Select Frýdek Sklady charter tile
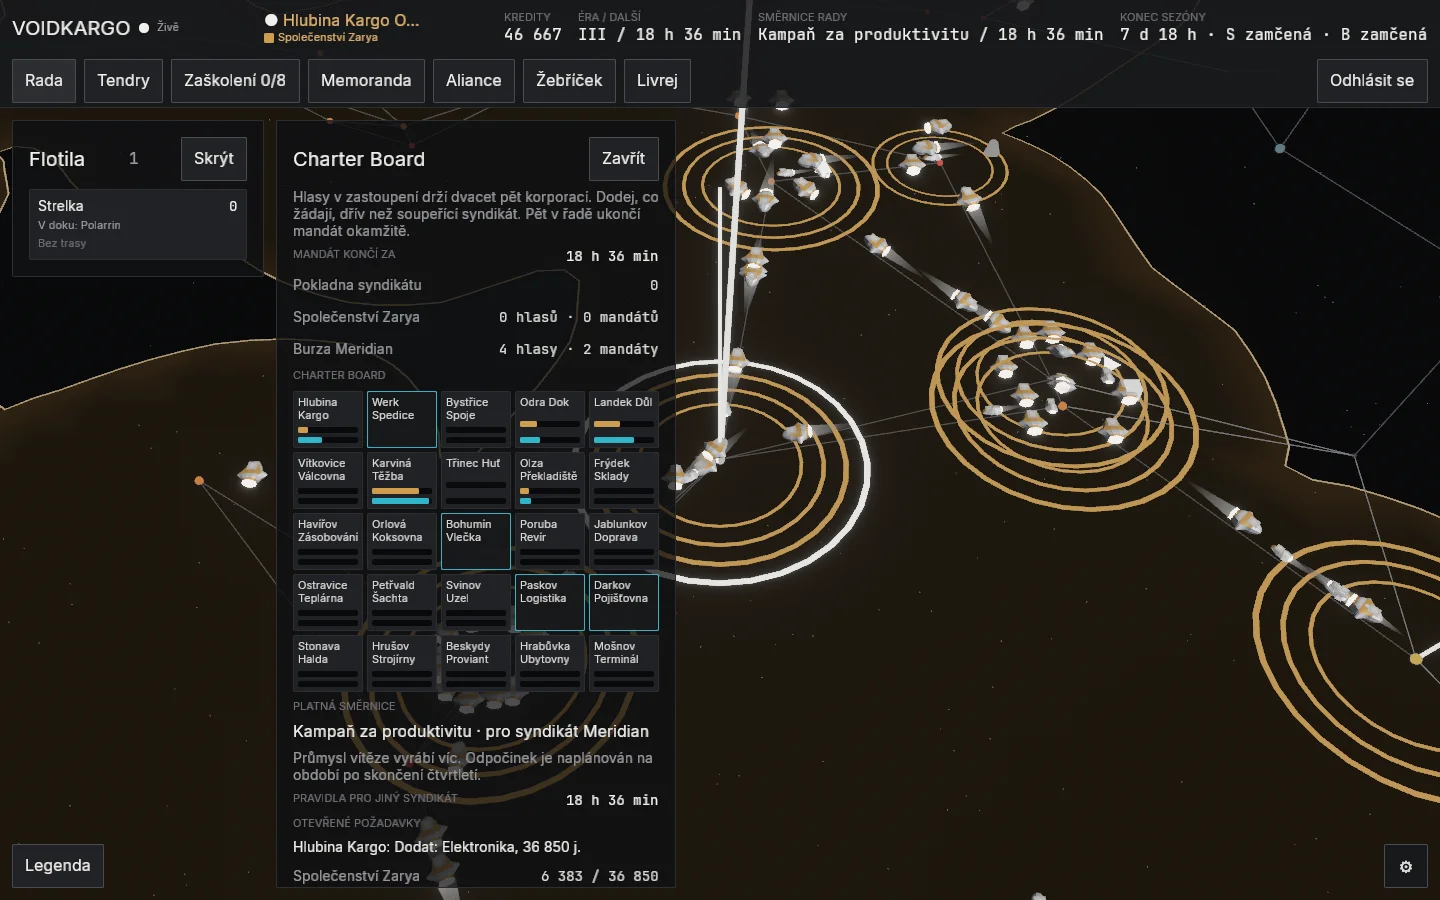This screenshot has width=1440, height=900. coord(624,480)
